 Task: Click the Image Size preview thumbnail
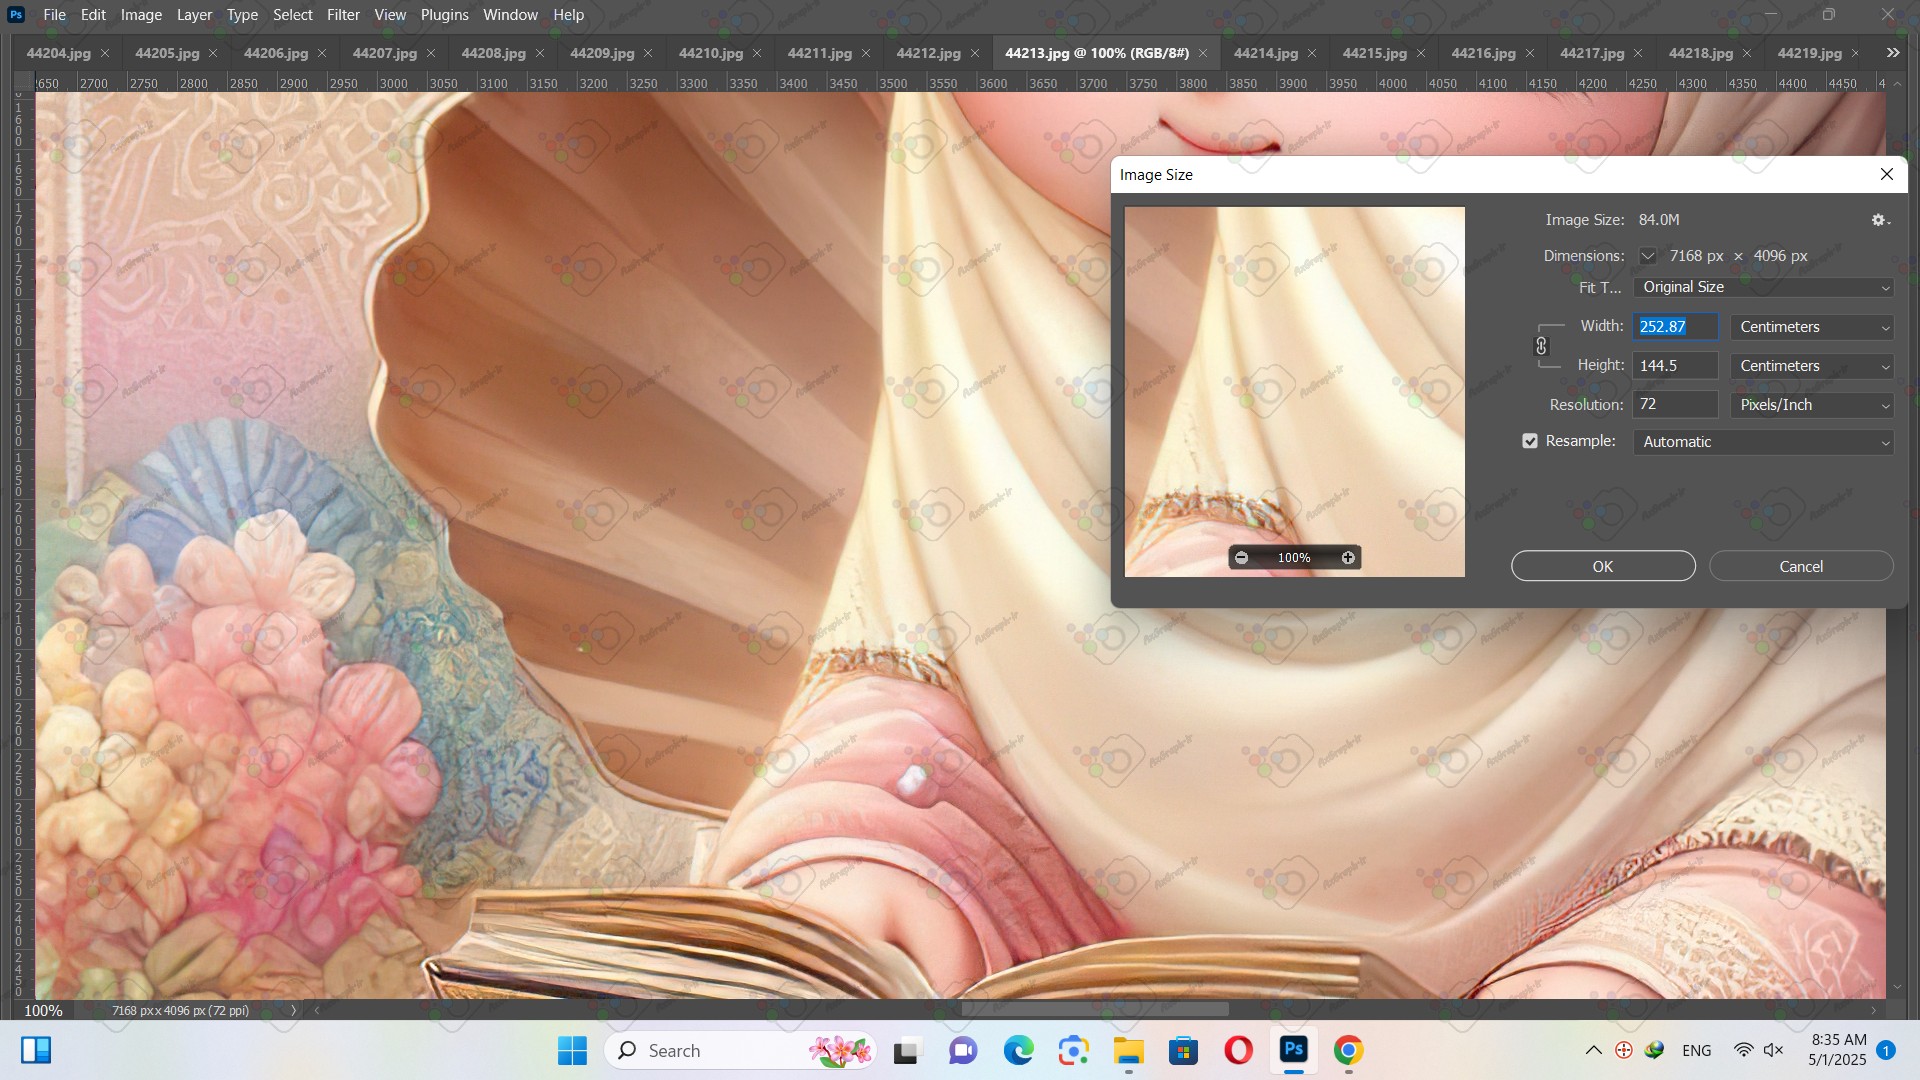1295,392
